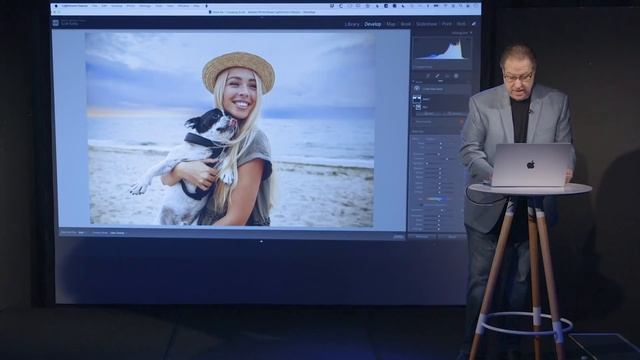Click the top panel hide arrow
This screenshot has width=640, height=360.
pyautogui.click(x=261, y=18)
